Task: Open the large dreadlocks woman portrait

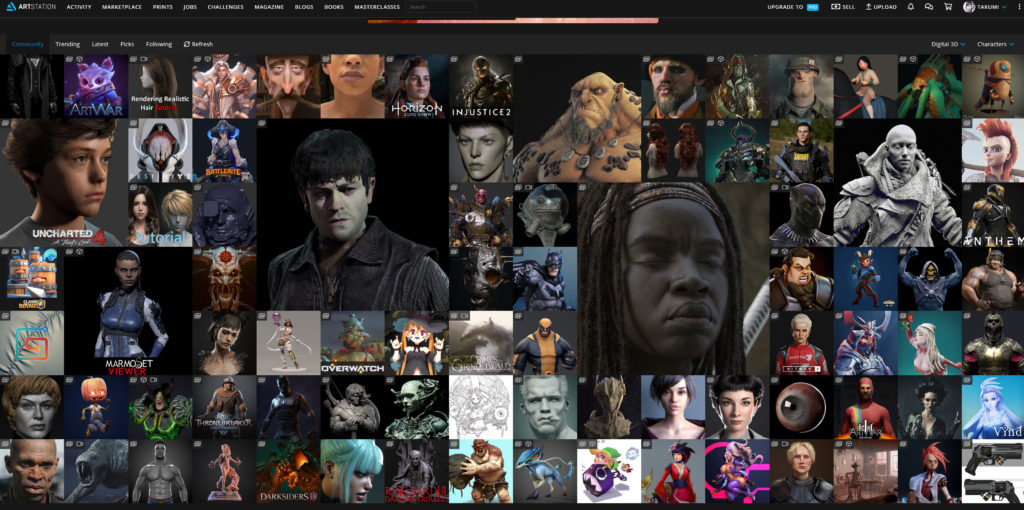Action: (x=673, y=279)
